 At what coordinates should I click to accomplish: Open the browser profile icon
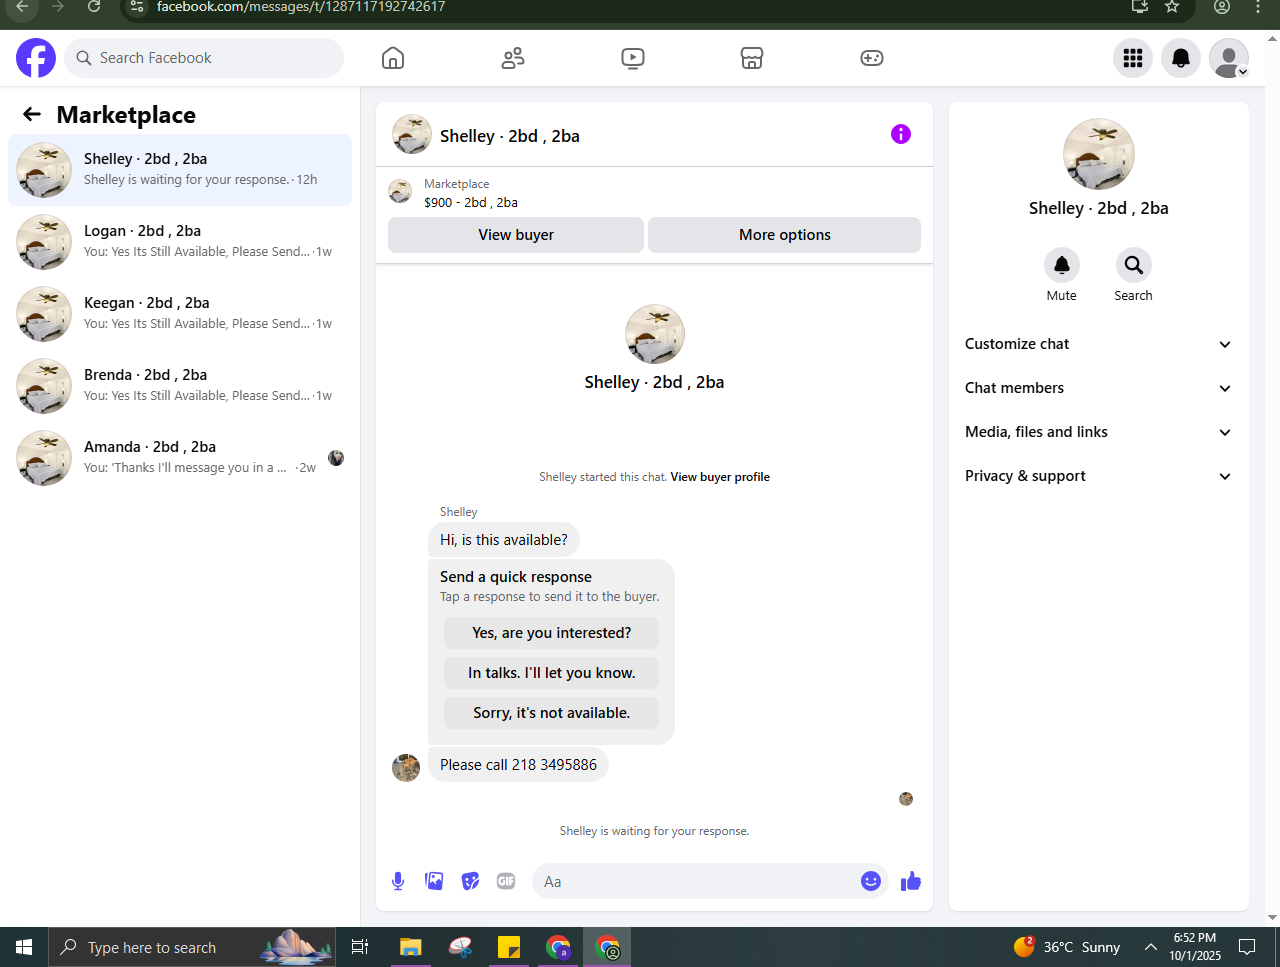1222,6
